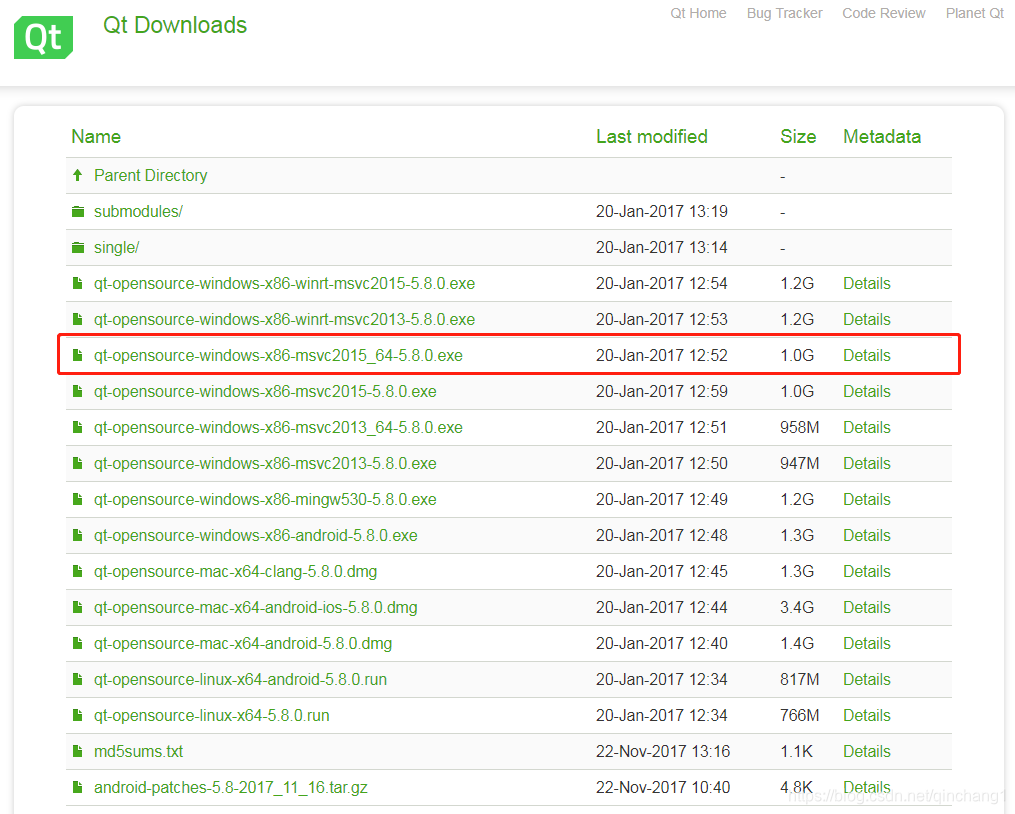Click the folder icon beside single/
This screenshot has height=814, width=1015.
point(78,247)
